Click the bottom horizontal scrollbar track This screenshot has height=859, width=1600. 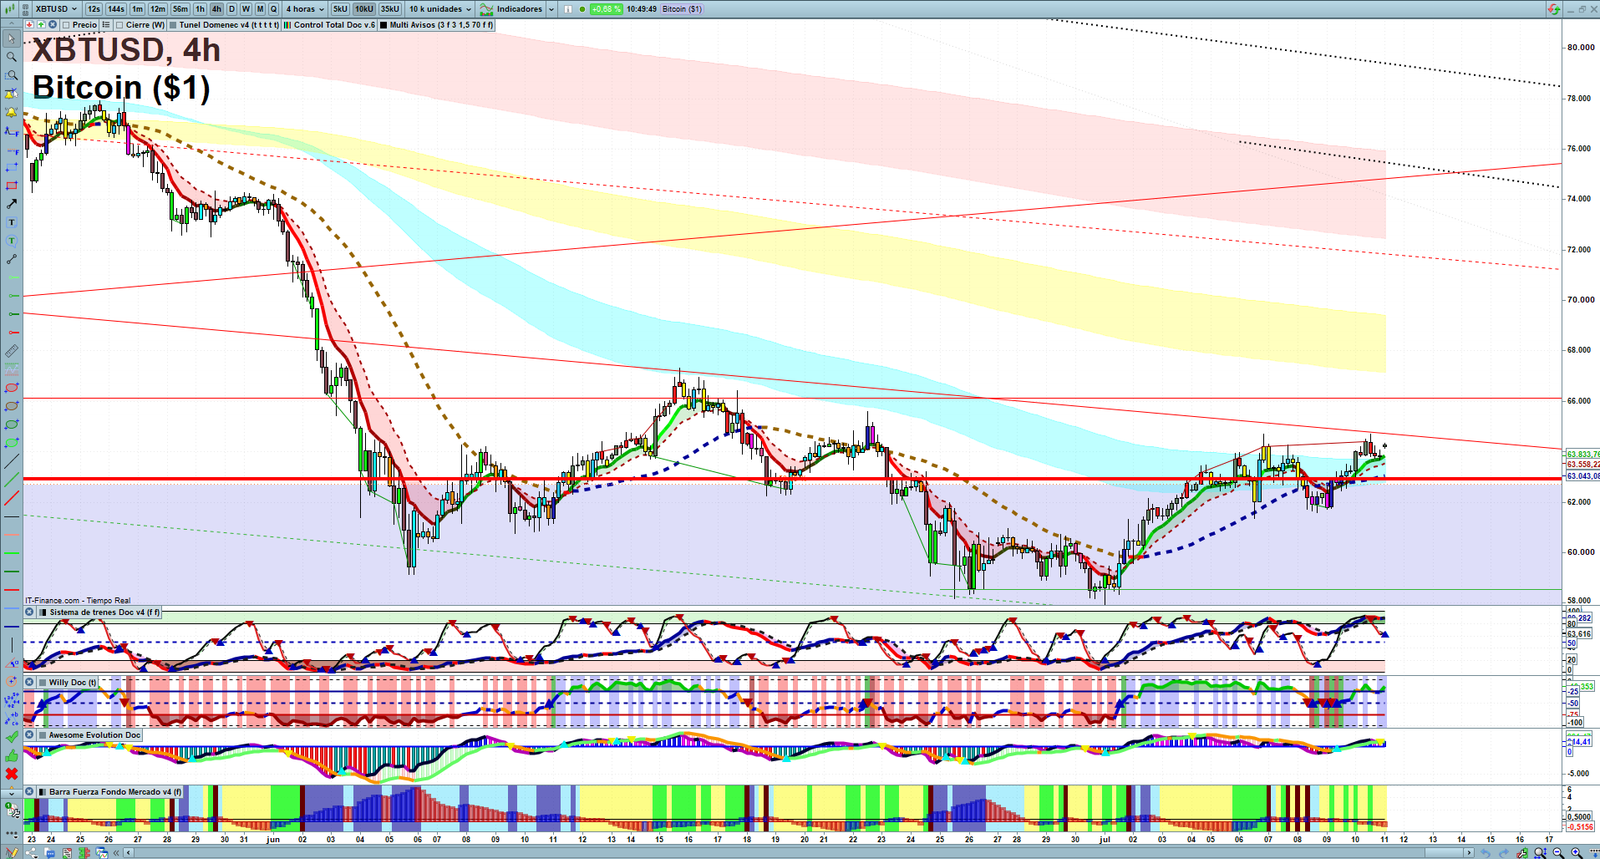pyautogui.click(x=800, y=853)
